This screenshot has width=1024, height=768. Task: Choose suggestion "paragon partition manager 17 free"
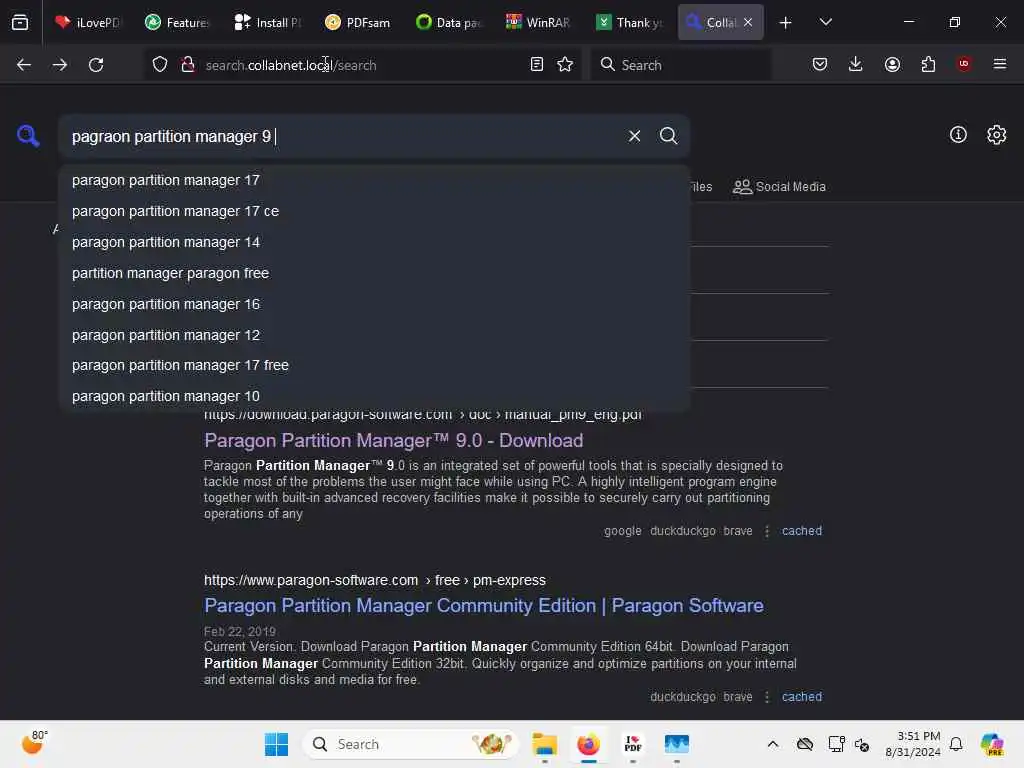pos(374,365)
